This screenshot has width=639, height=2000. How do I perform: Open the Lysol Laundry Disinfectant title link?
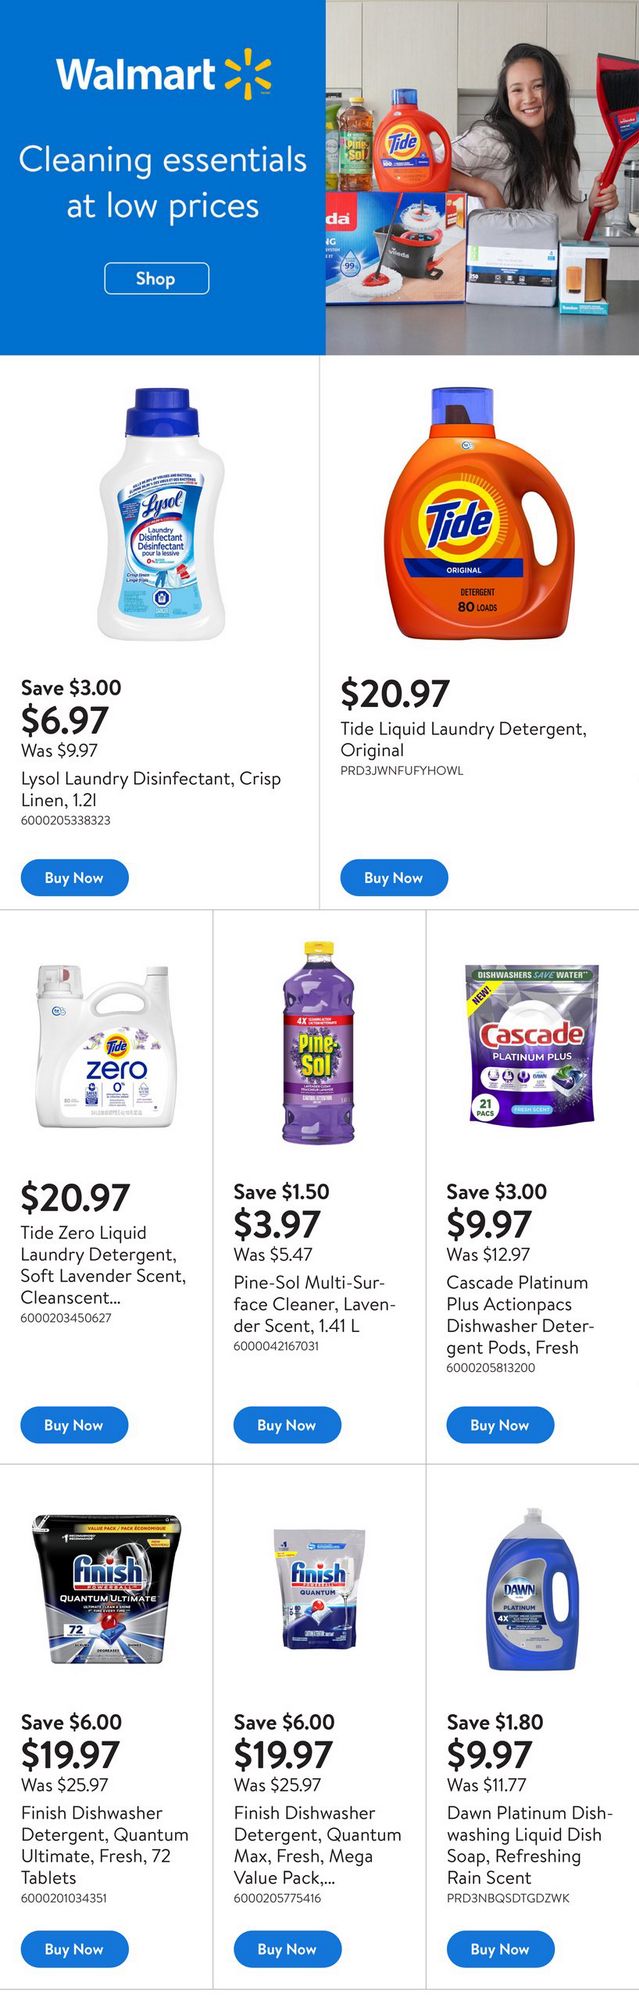150,789
